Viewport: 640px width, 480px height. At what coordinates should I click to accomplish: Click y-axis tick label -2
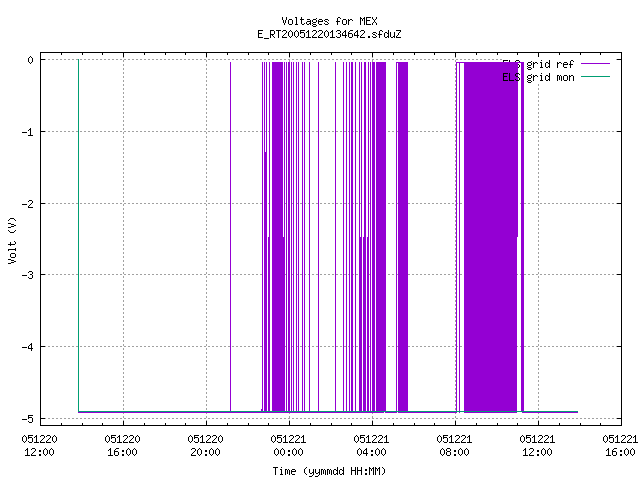[x=28, y=204]
